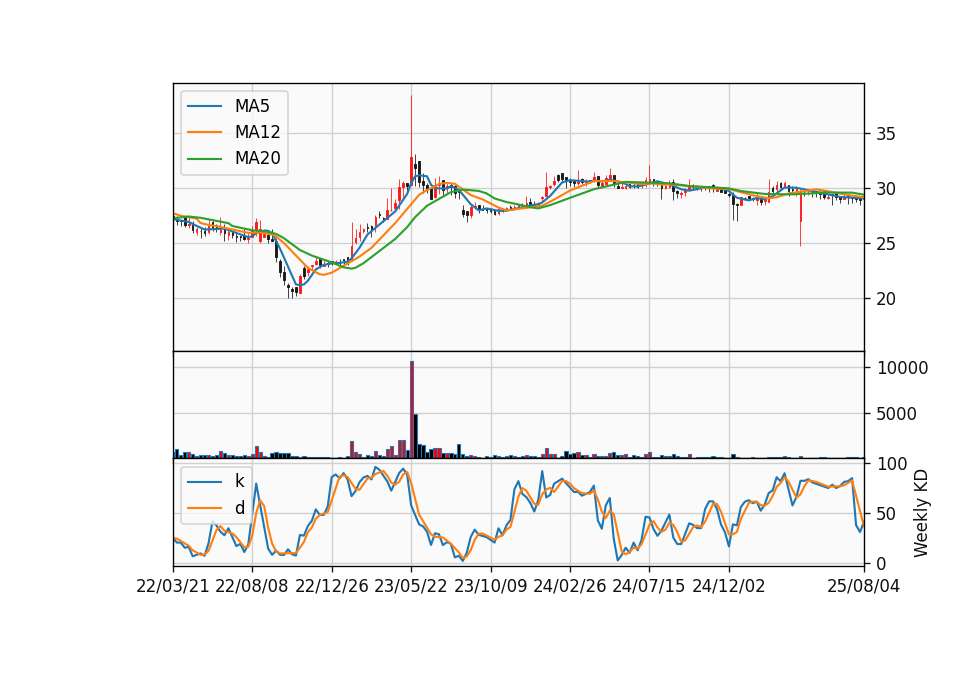Viewport: 960px width, 690px height.
Task: Click the price axis value 30
Action: 885,189
